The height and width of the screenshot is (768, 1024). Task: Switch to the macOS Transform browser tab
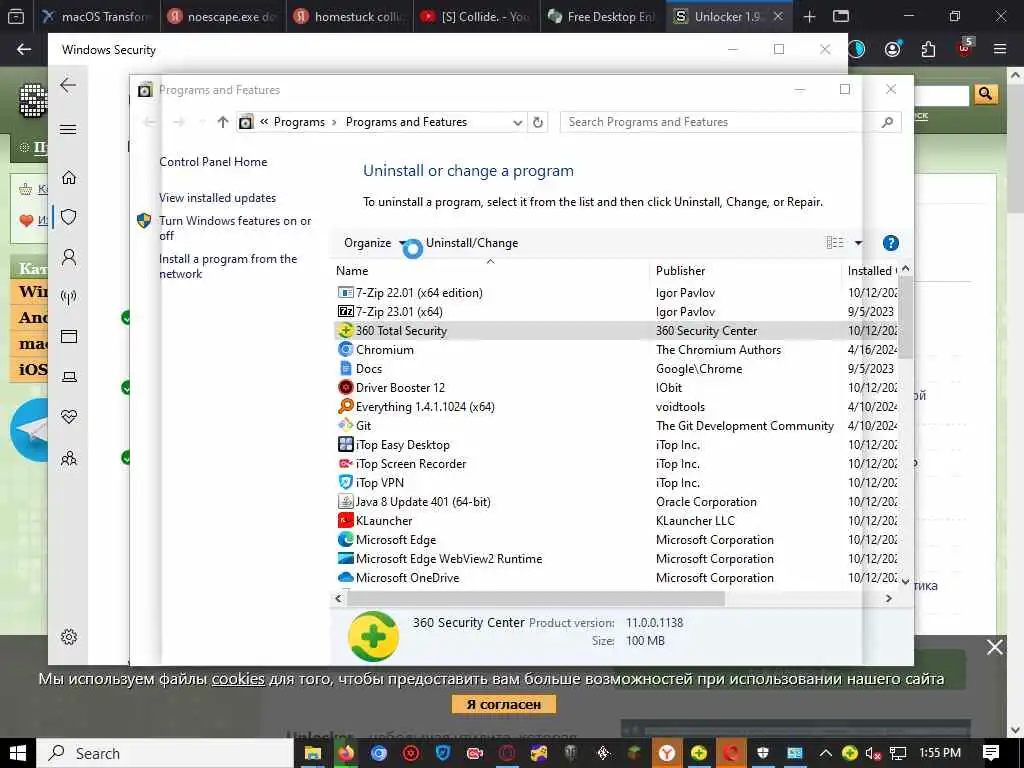95,16
